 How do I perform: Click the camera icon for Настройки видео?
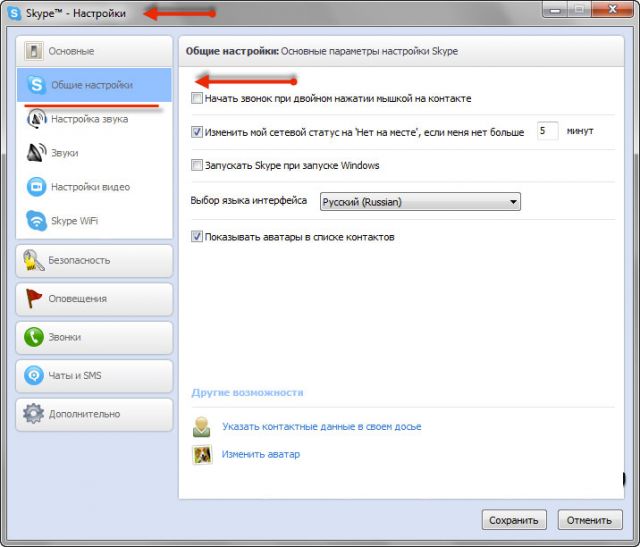(x=36, y=187)
